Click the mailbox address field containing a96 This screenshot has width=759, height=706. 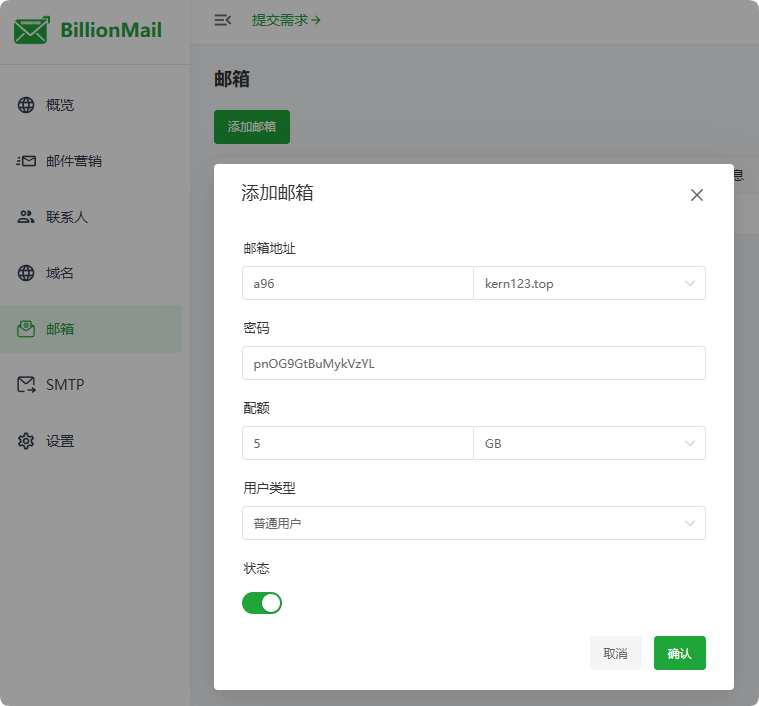[356, 283]
